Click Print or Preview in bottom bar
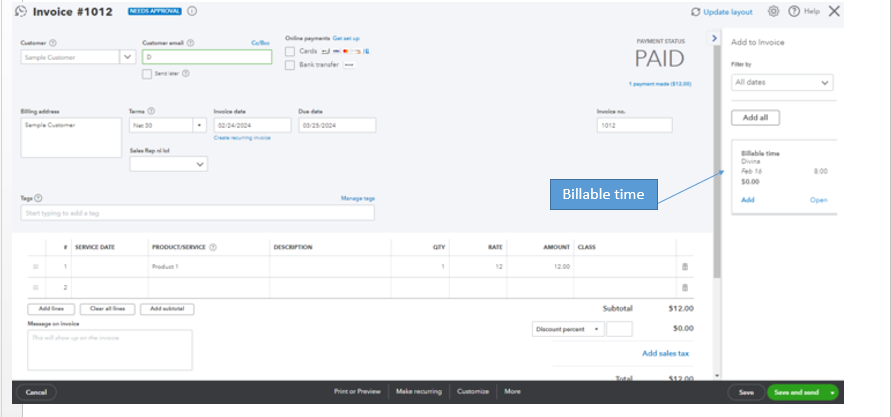The width and height of the screenshot is (891, 417). (x=356, y=391)
